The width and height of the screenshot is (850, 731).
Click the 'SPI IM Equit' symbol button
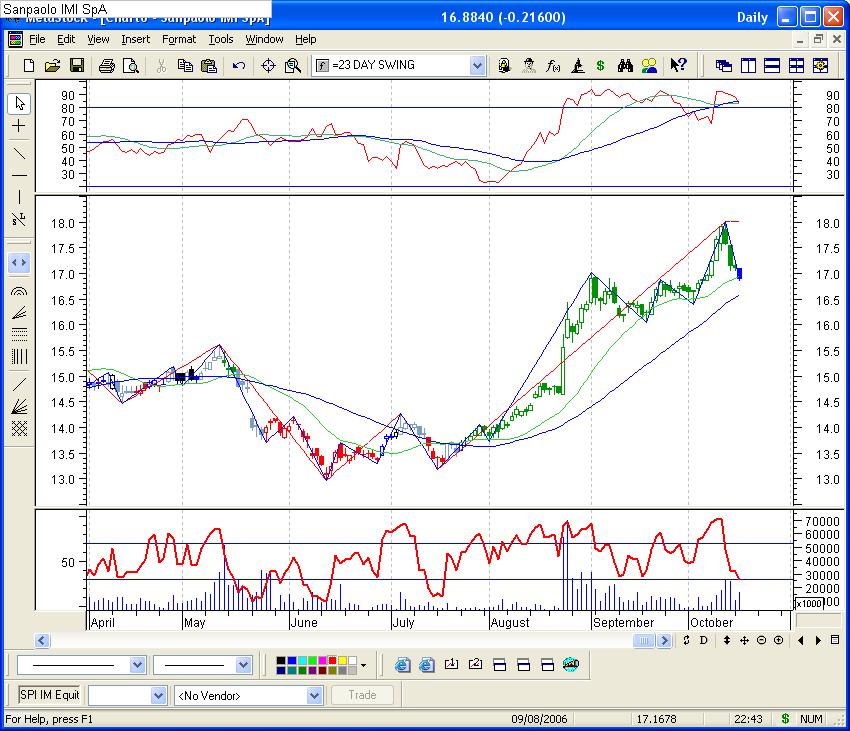[x=50, y=694]
